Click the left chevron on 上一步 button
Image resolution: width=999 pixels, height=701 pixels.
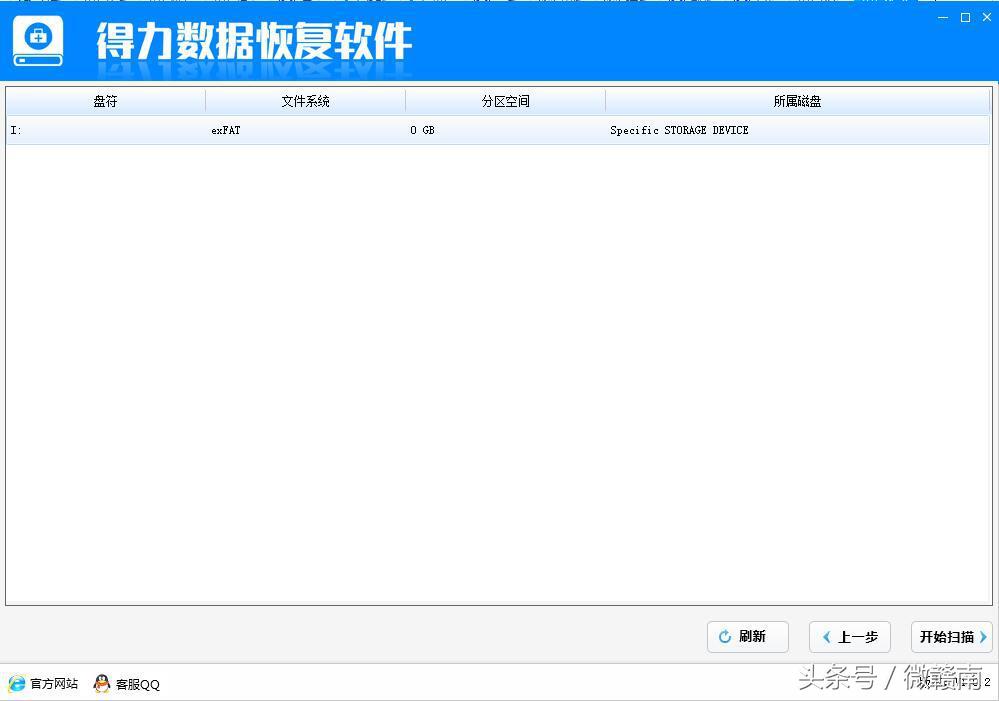tap(827, 637)
